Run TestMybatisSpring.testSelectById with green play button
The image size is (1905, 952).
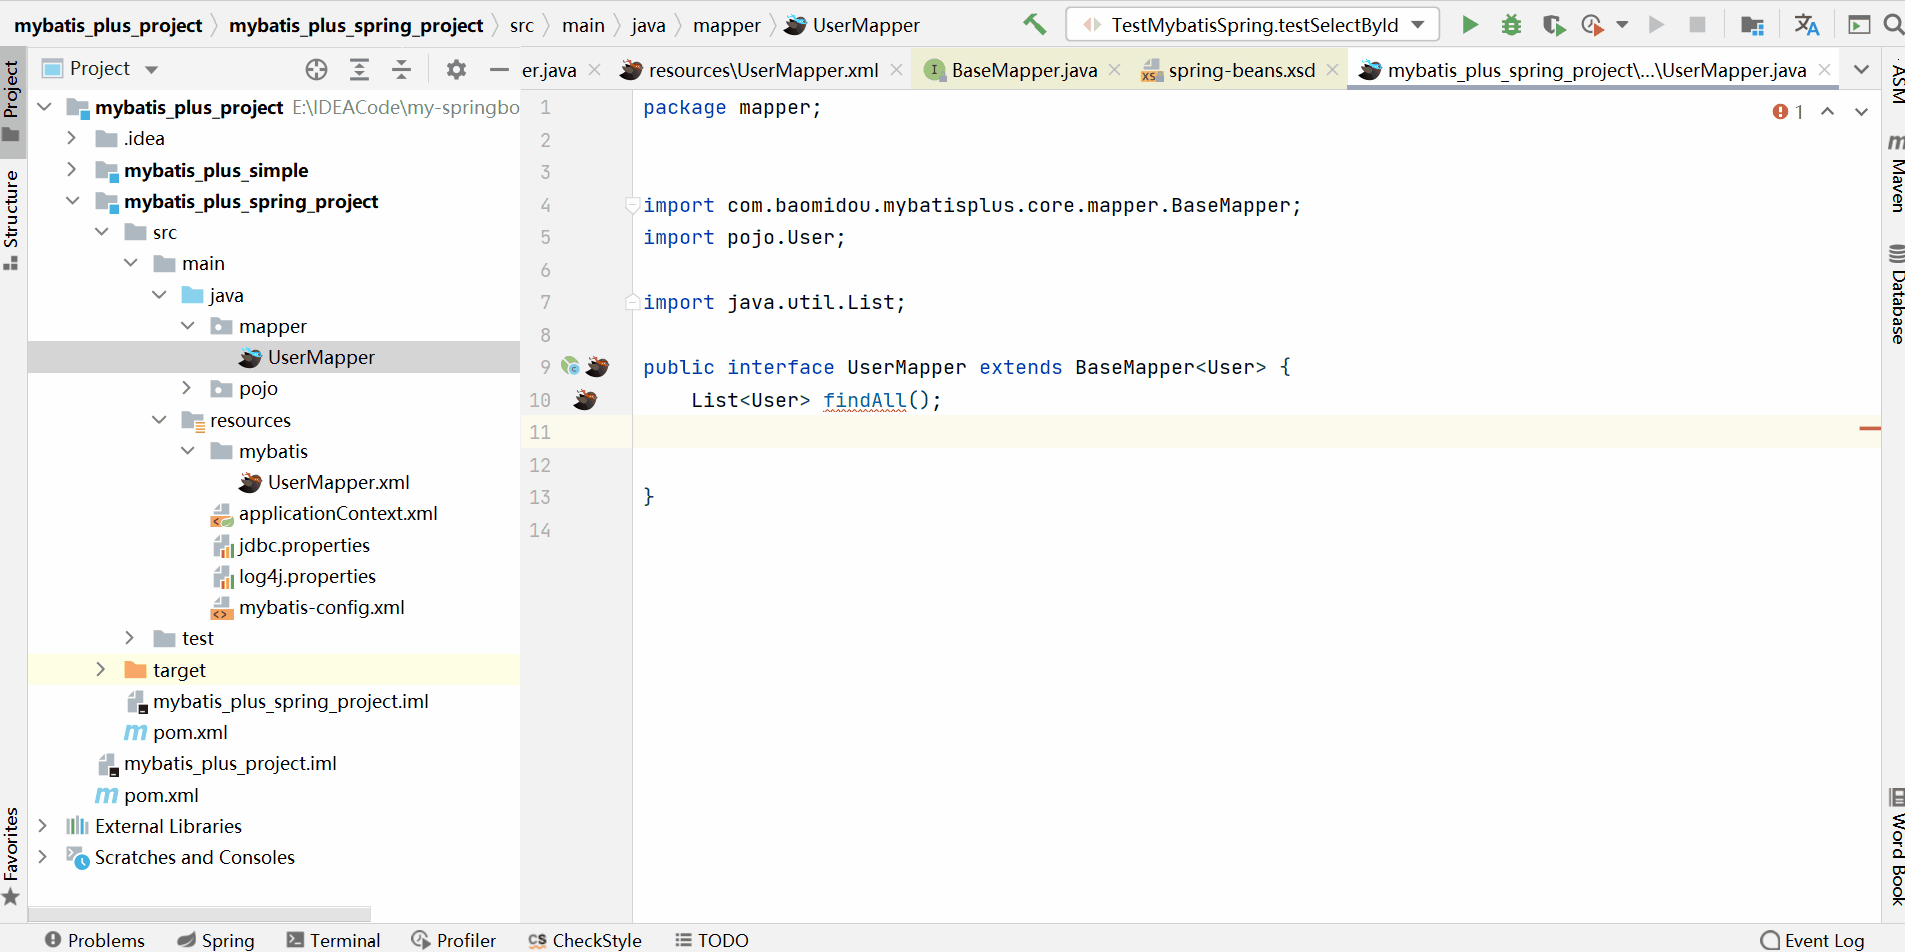(x=1469, y=25)
